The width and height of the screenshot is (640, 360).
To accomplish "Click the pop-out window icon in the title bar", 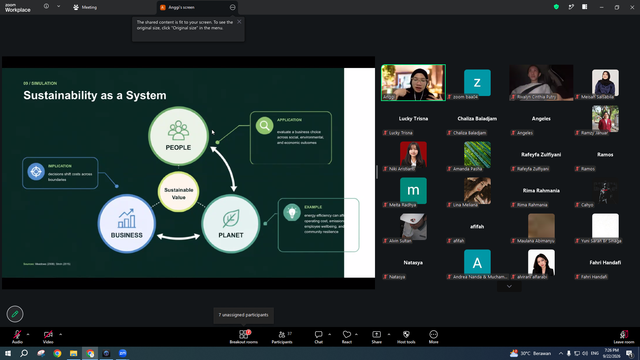I will (571, 7).
